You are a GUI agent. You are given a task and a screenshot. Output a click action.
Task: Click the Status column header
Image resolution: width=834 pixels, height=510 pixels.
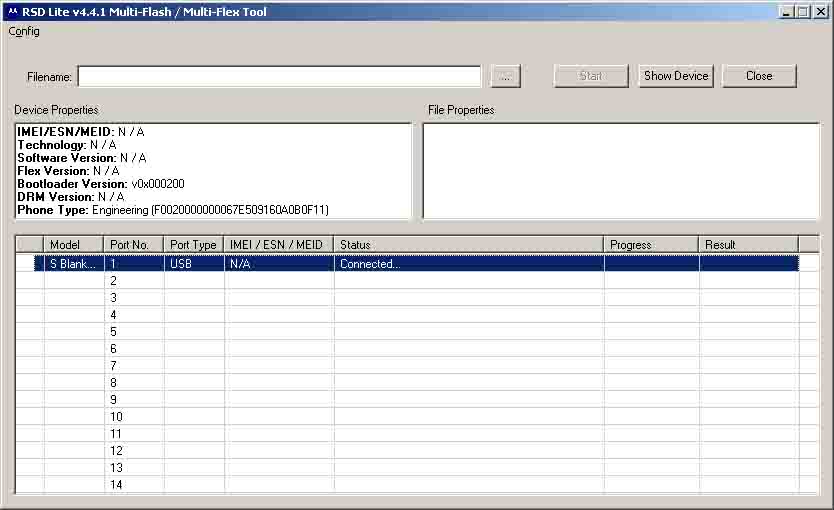pos(469,245)
